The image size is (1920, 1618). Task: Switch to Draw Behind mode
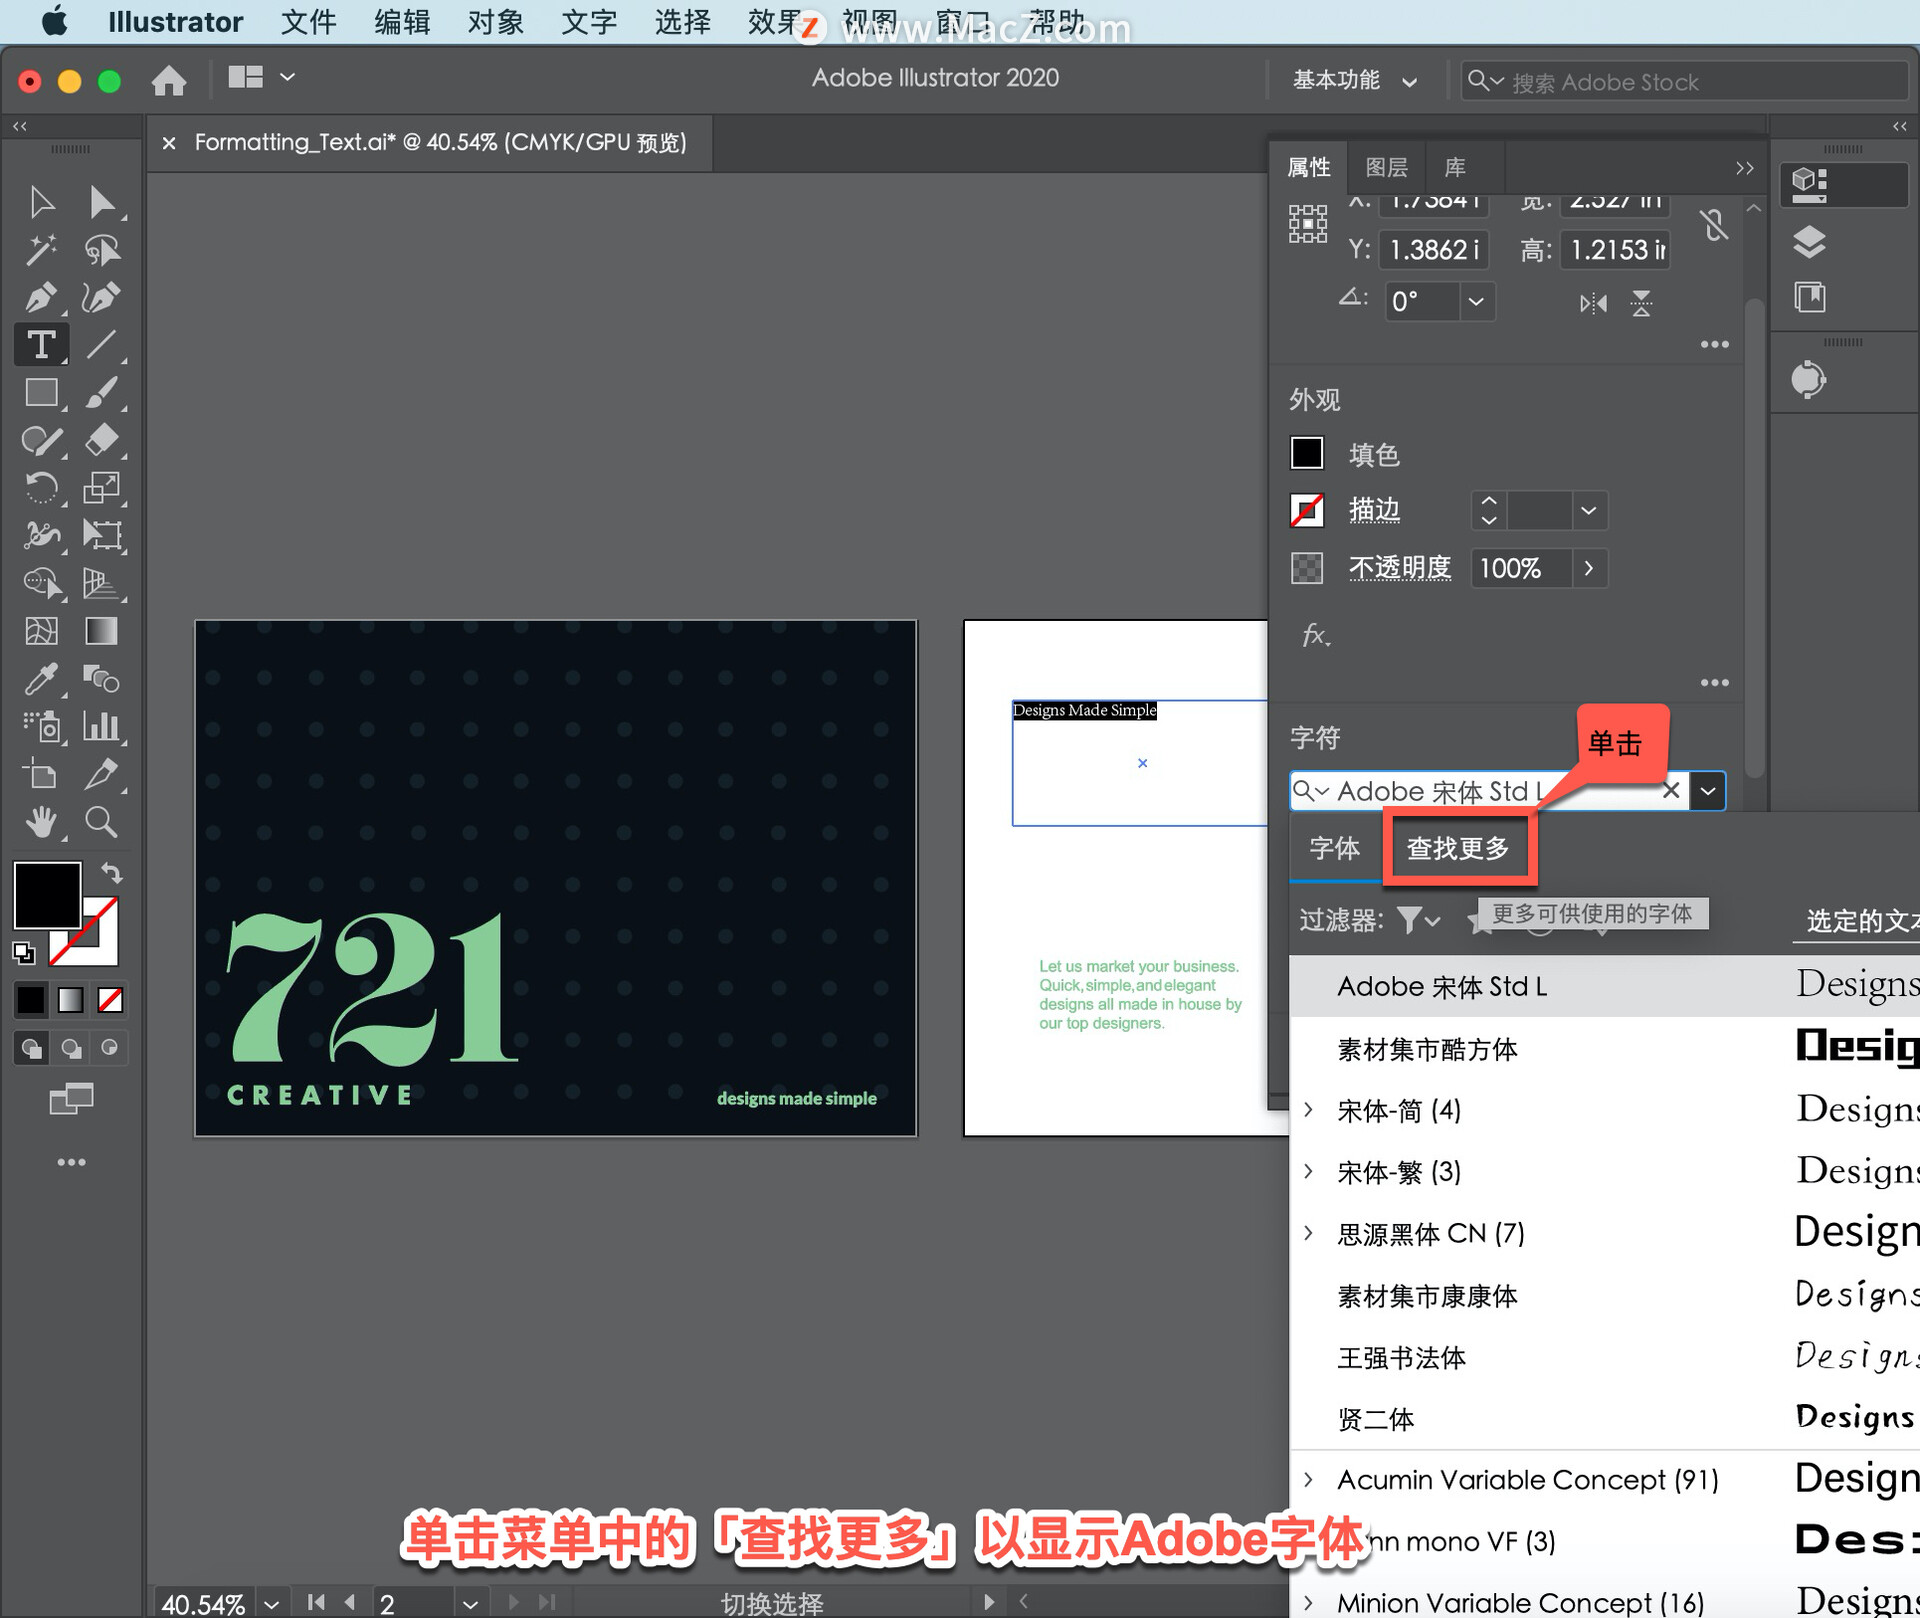click(71, 1048)
